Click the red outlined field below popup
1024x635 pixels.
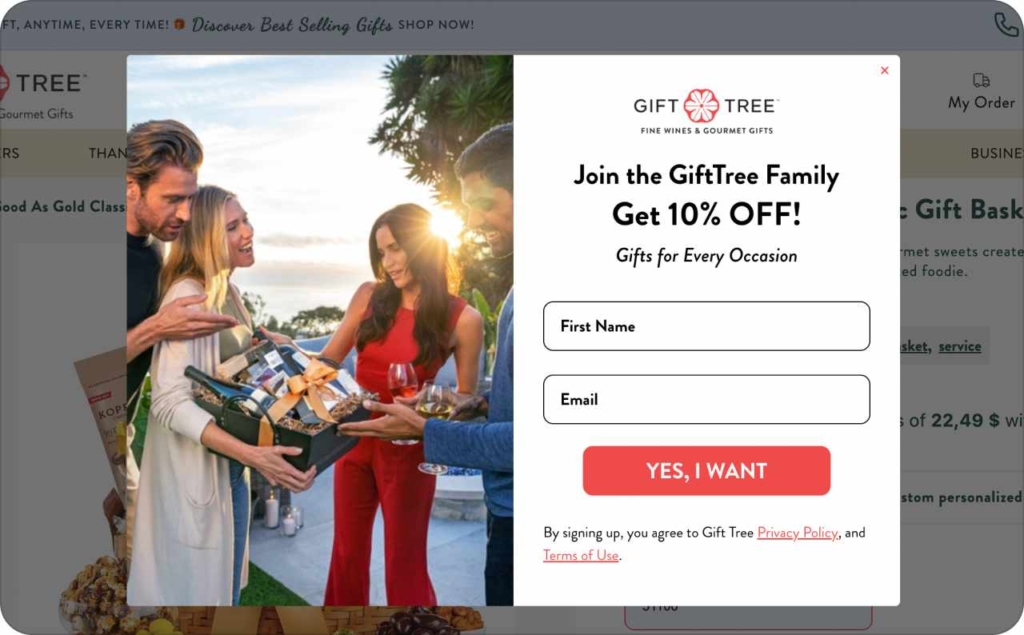tap(748, 617)
